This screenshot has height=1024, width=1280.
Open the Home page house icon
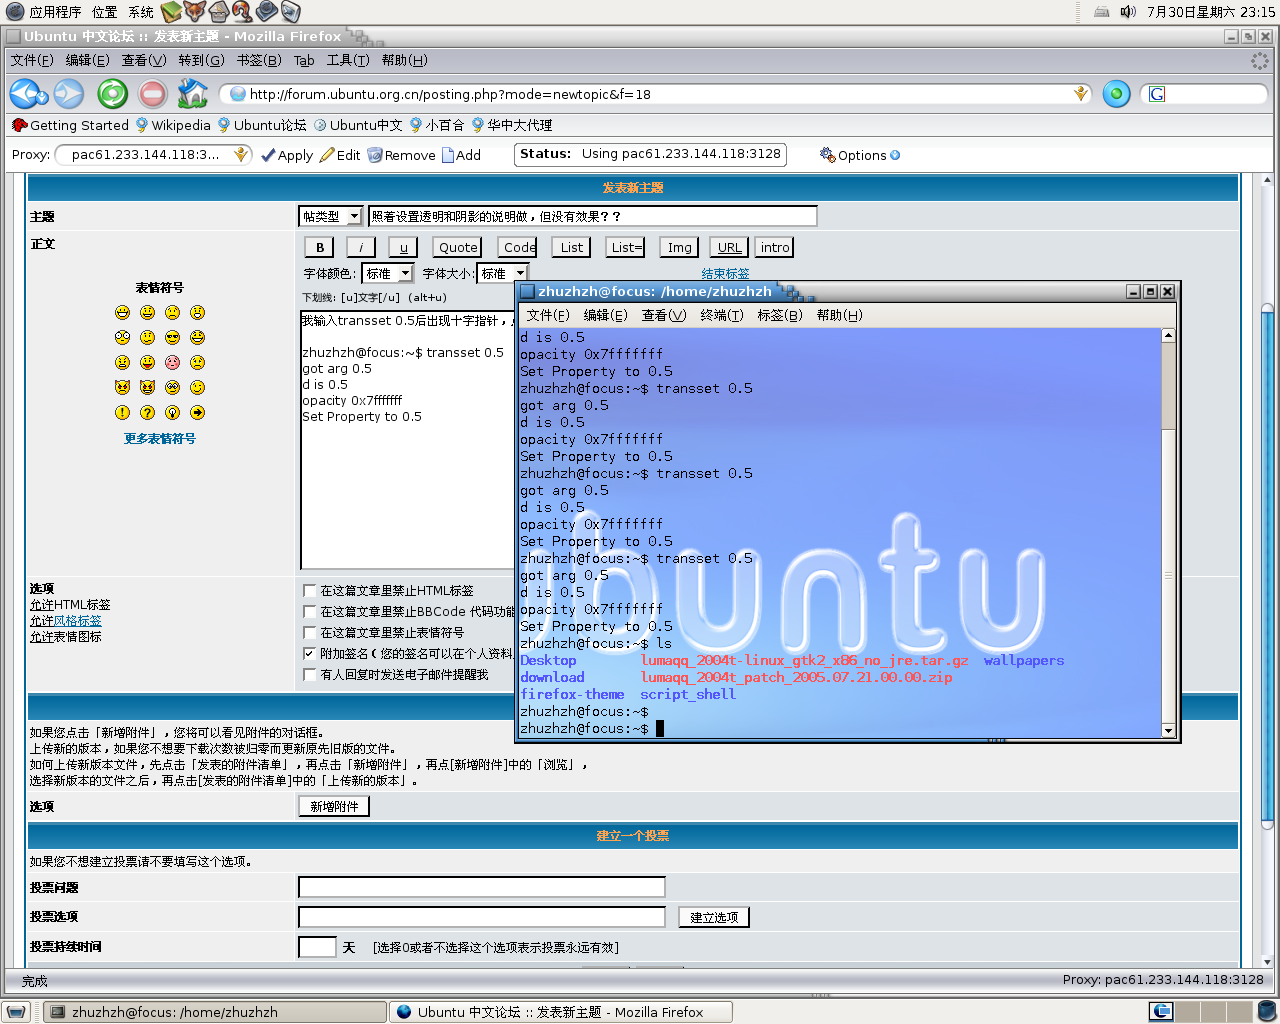pyautogui.click(x=192, y=94)
